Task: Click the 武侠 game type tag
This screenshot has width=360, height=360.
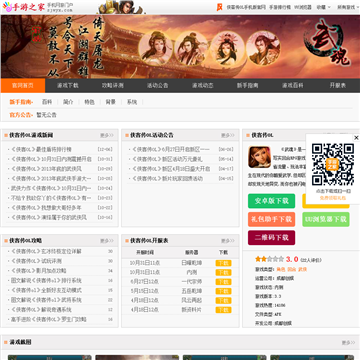Action: pos(302,269)
